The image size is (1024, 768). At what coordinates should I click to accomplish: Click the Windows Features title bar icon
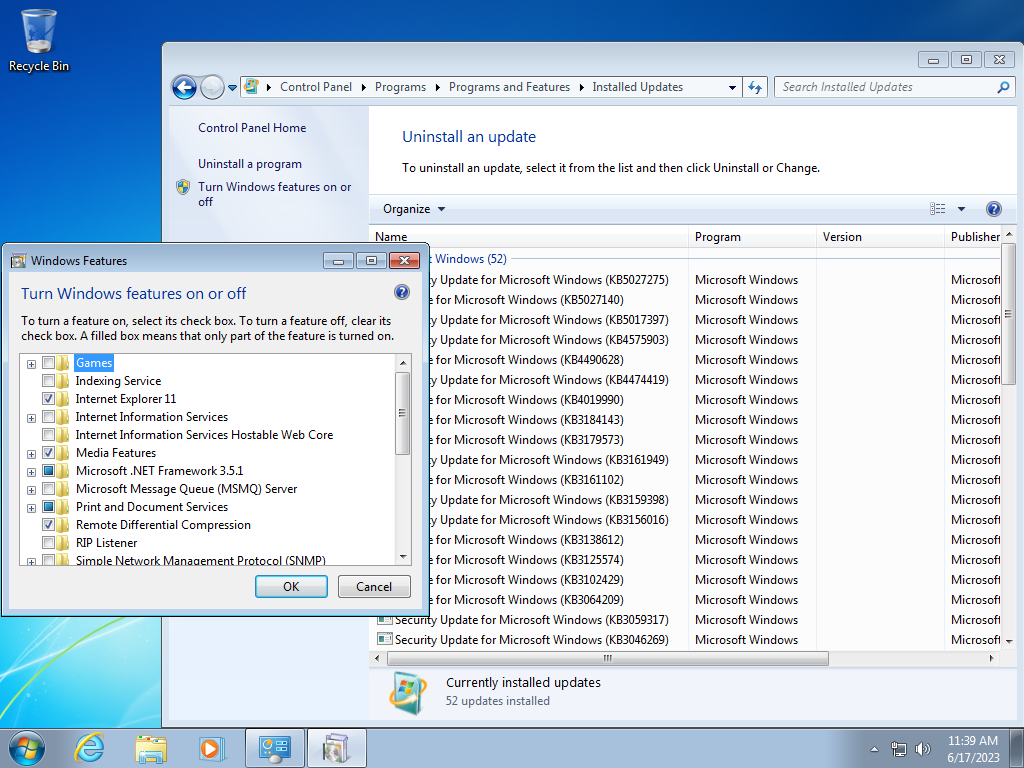click(x=18, y=261)
